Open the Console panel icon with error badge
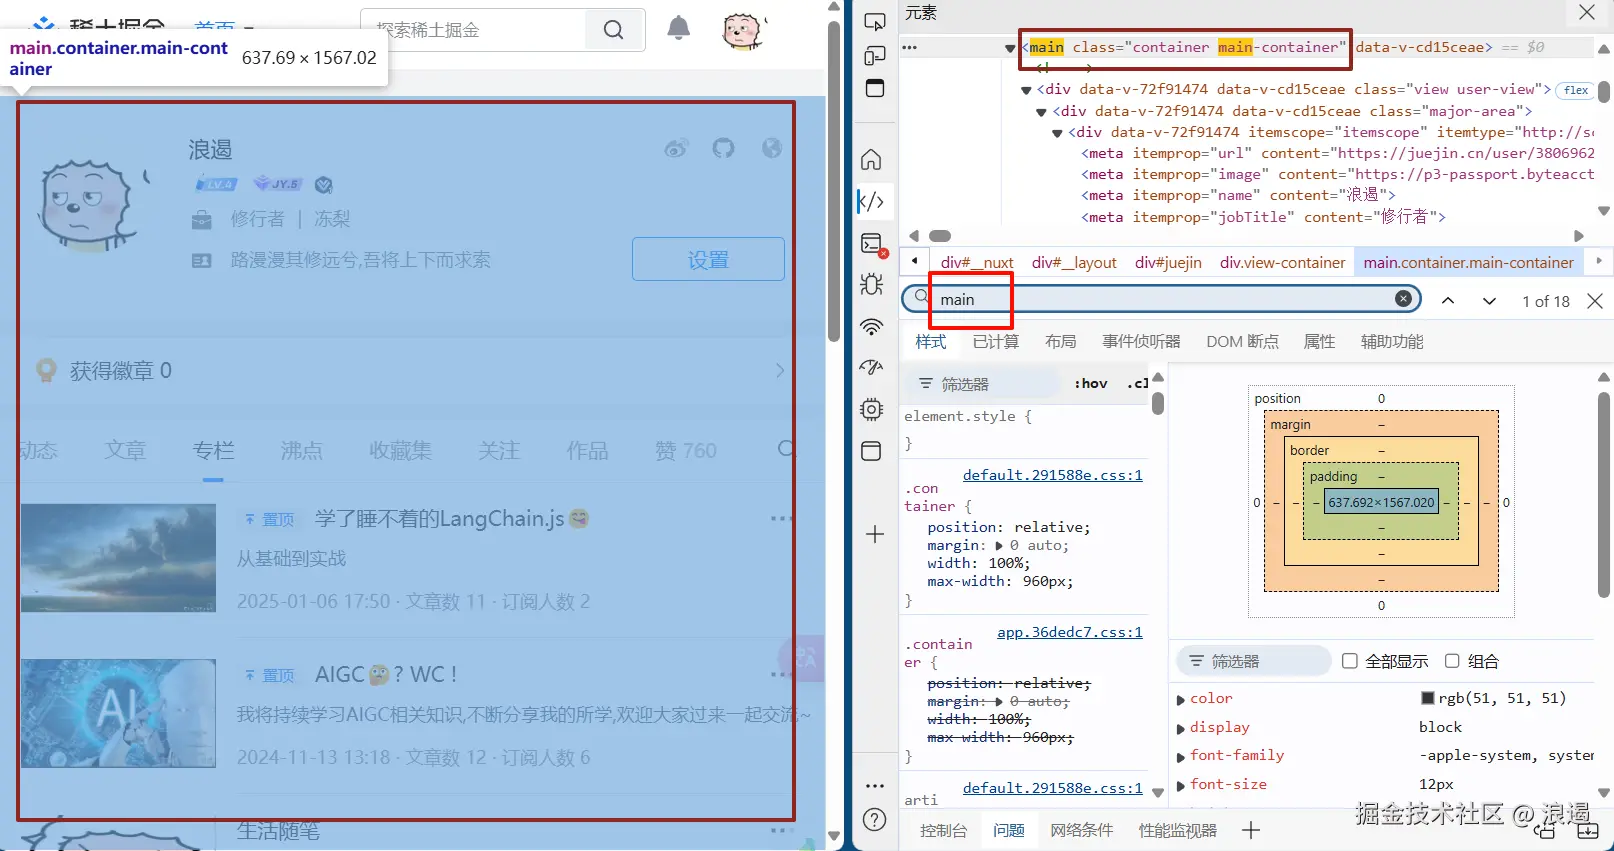This screenshot has width=1614, height=851. [x=873, y=244]
